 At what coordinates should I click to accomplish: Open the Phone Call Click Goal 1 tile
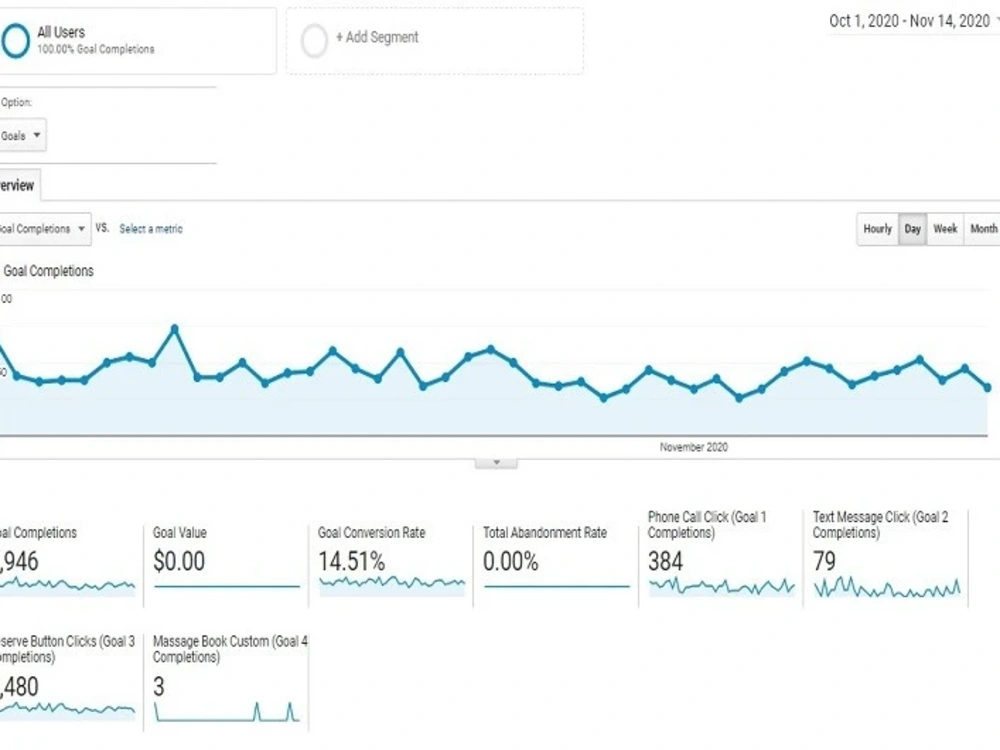point(721,556)
